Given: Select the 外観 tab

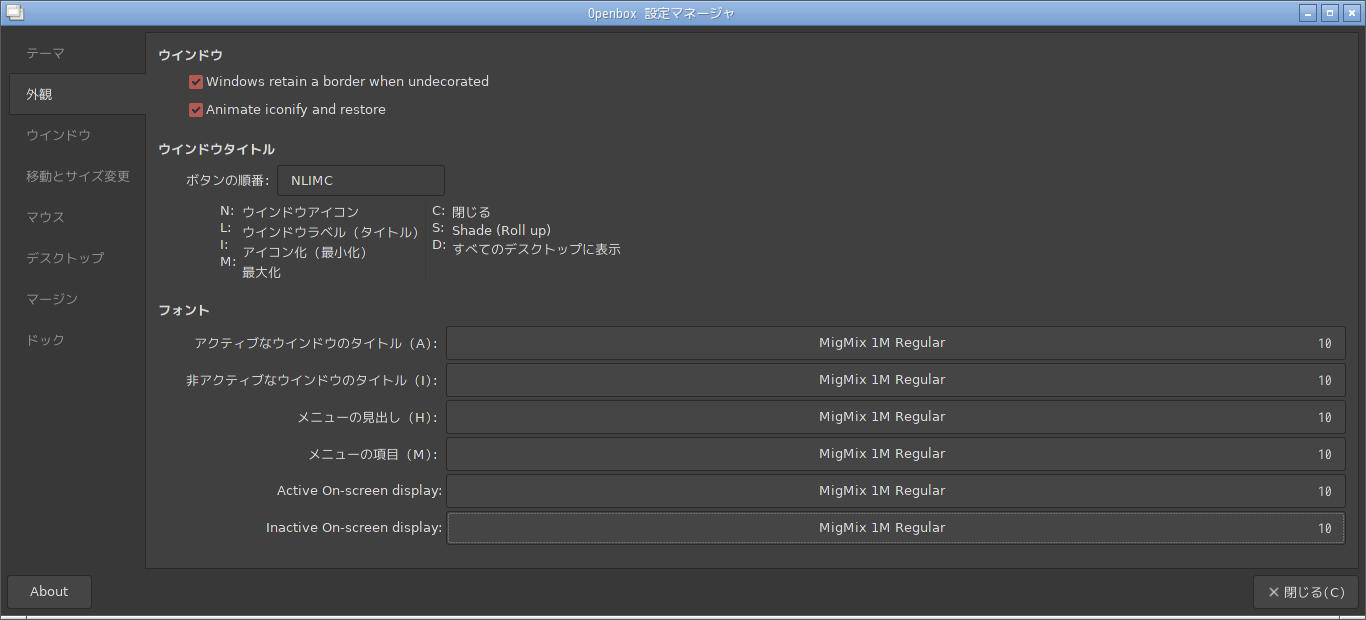Looking at the screenshot, I should (x=76, y=94).
